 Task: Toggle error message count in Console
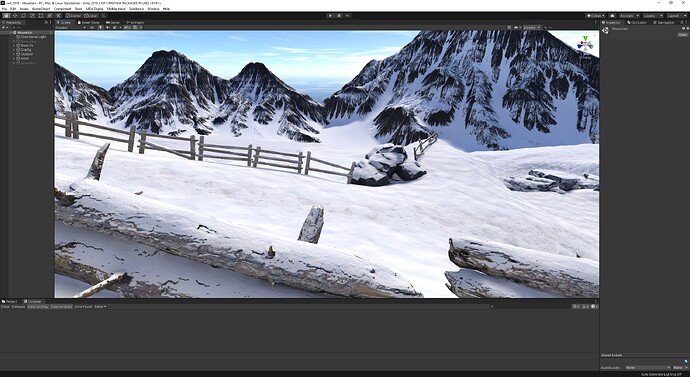[x=595, y=306]
